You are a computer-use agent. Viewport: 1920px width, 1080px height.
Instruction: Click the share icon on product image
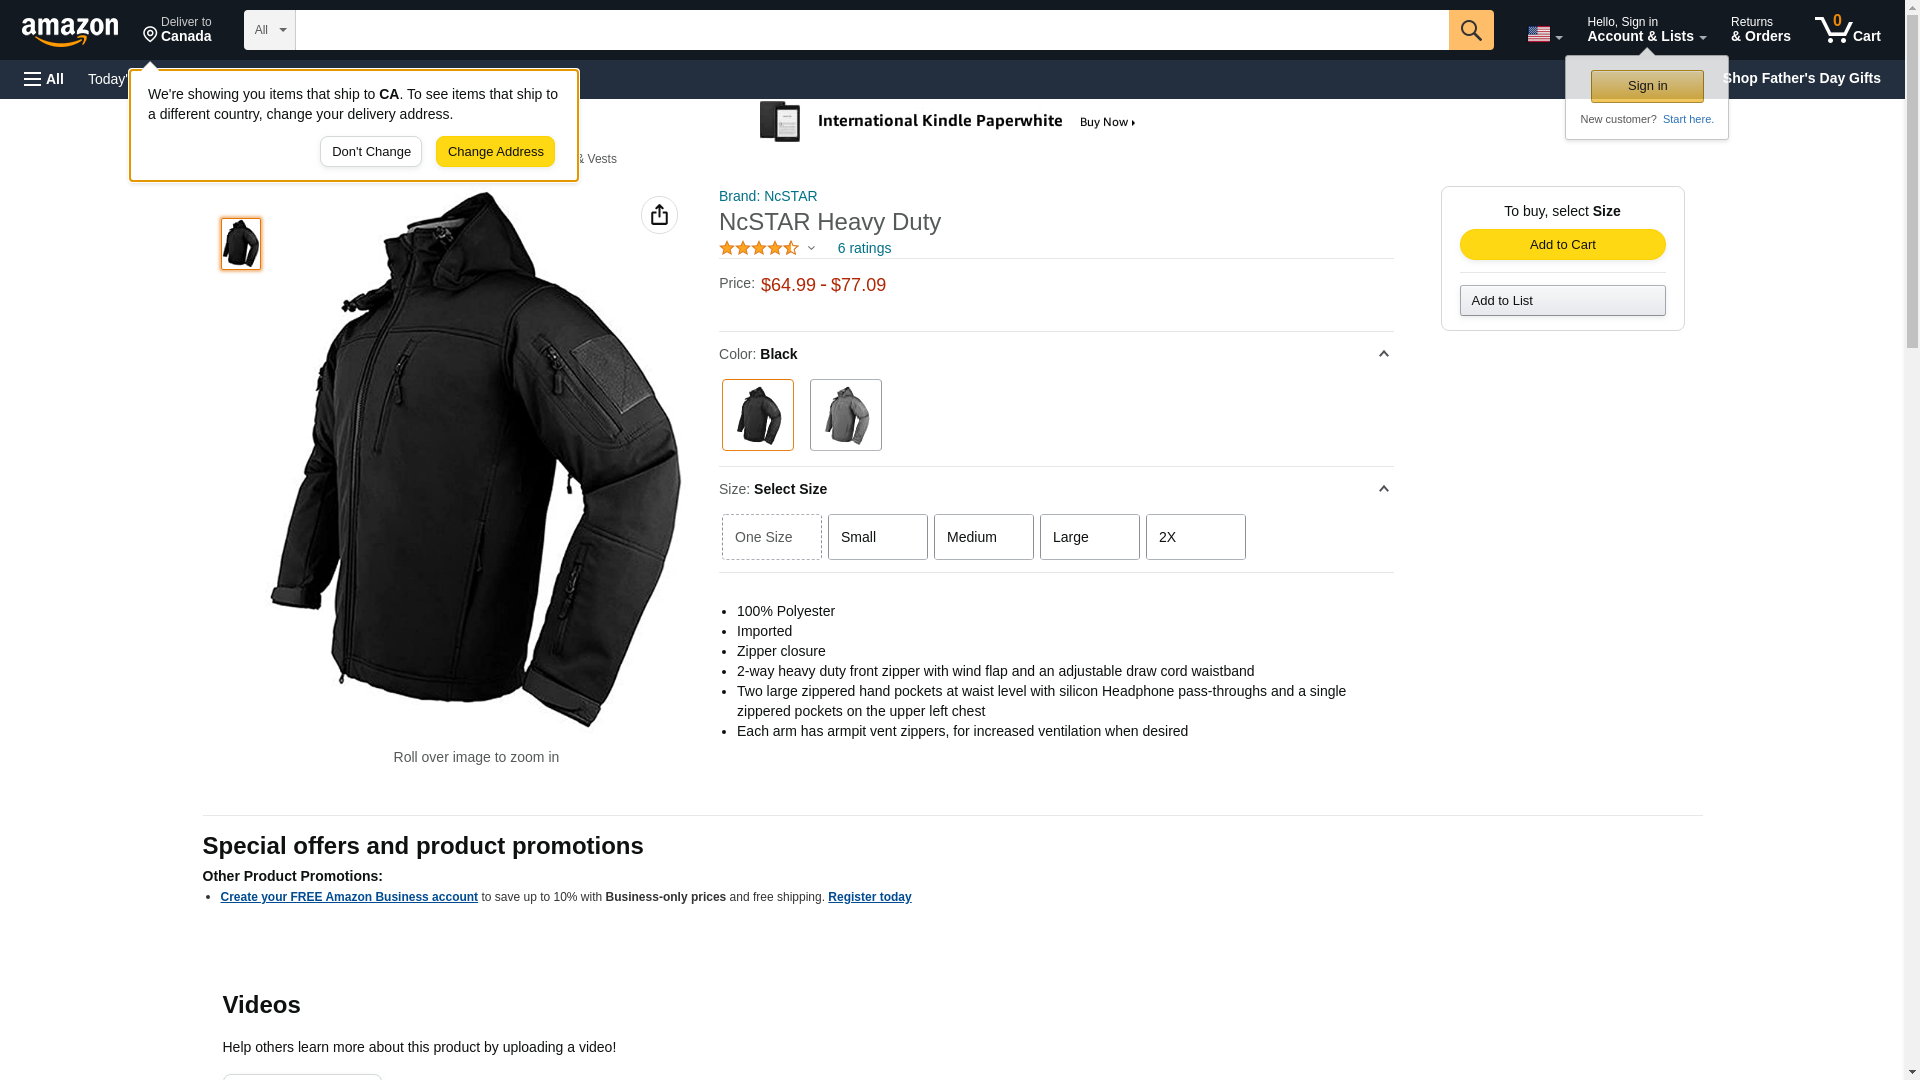[x=659, y=215]
